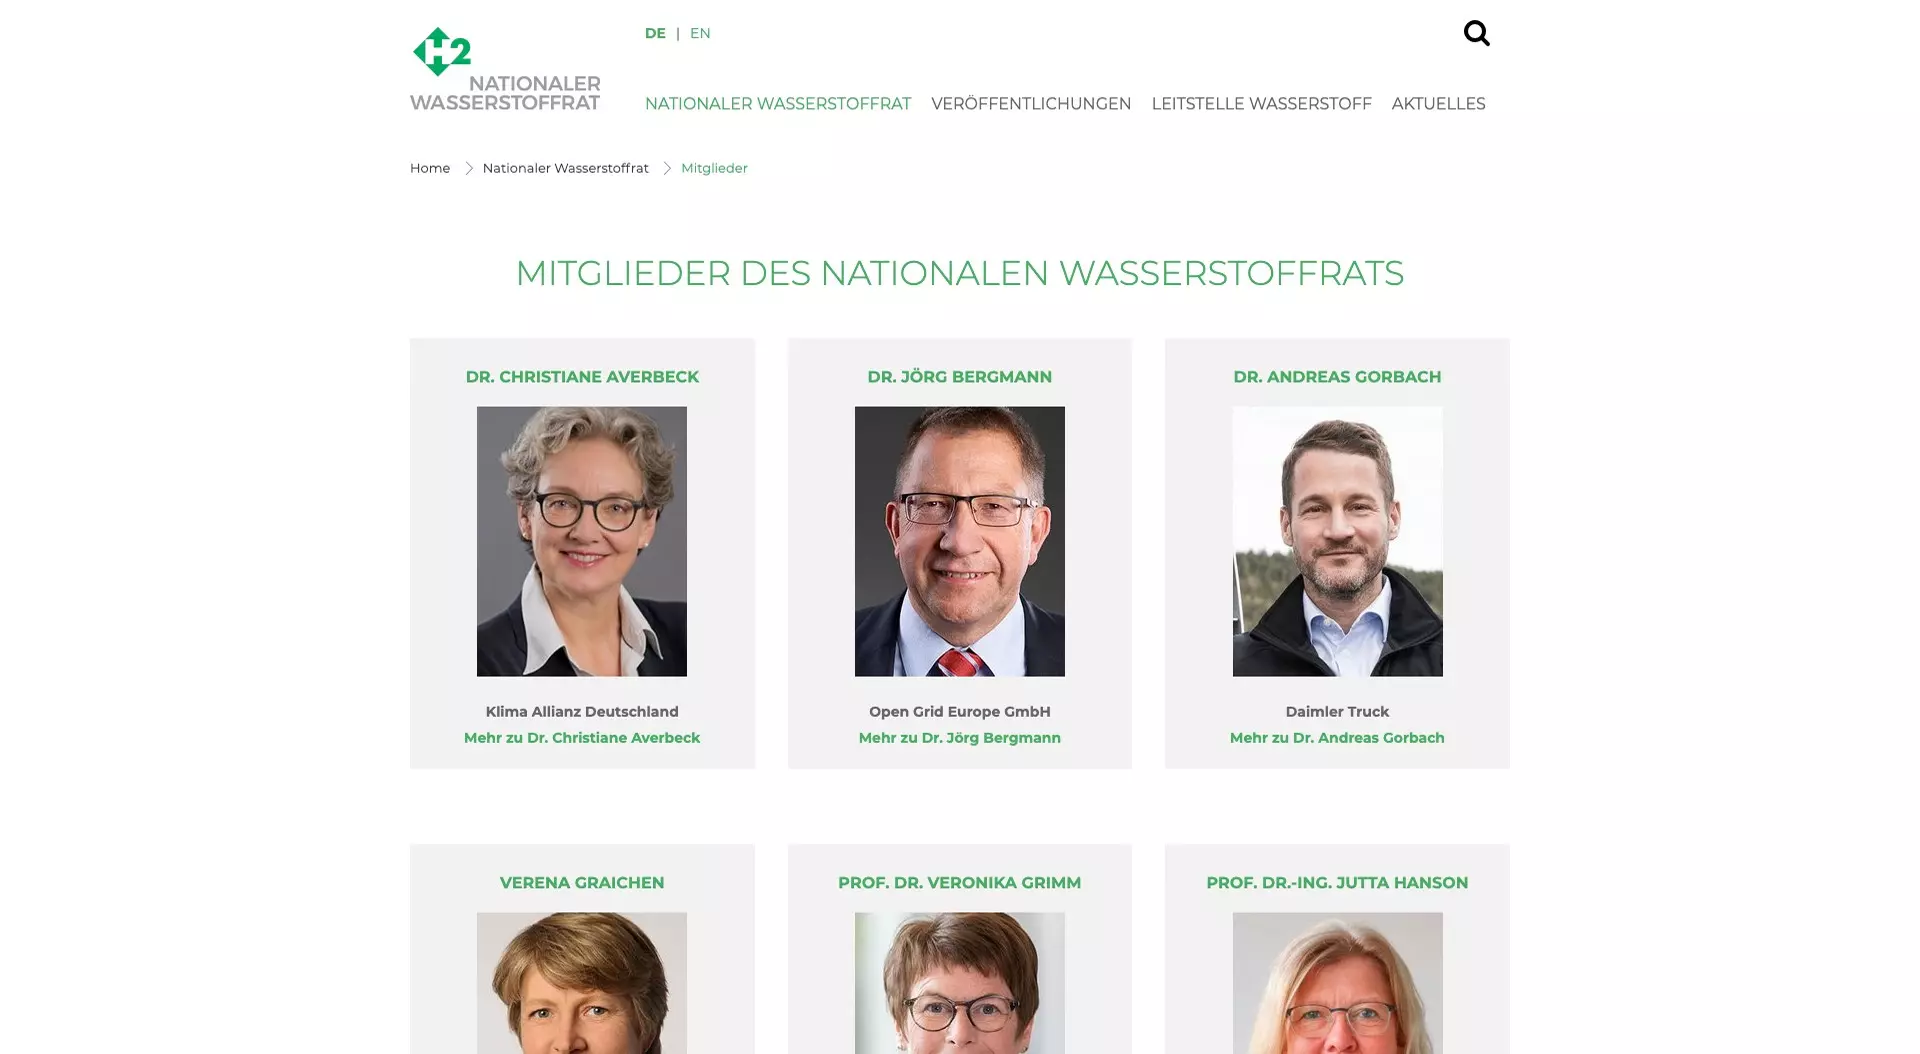This screenshot has width=1920, height=1054.
Task: Switch language to EN
Action: click(700, 33)
